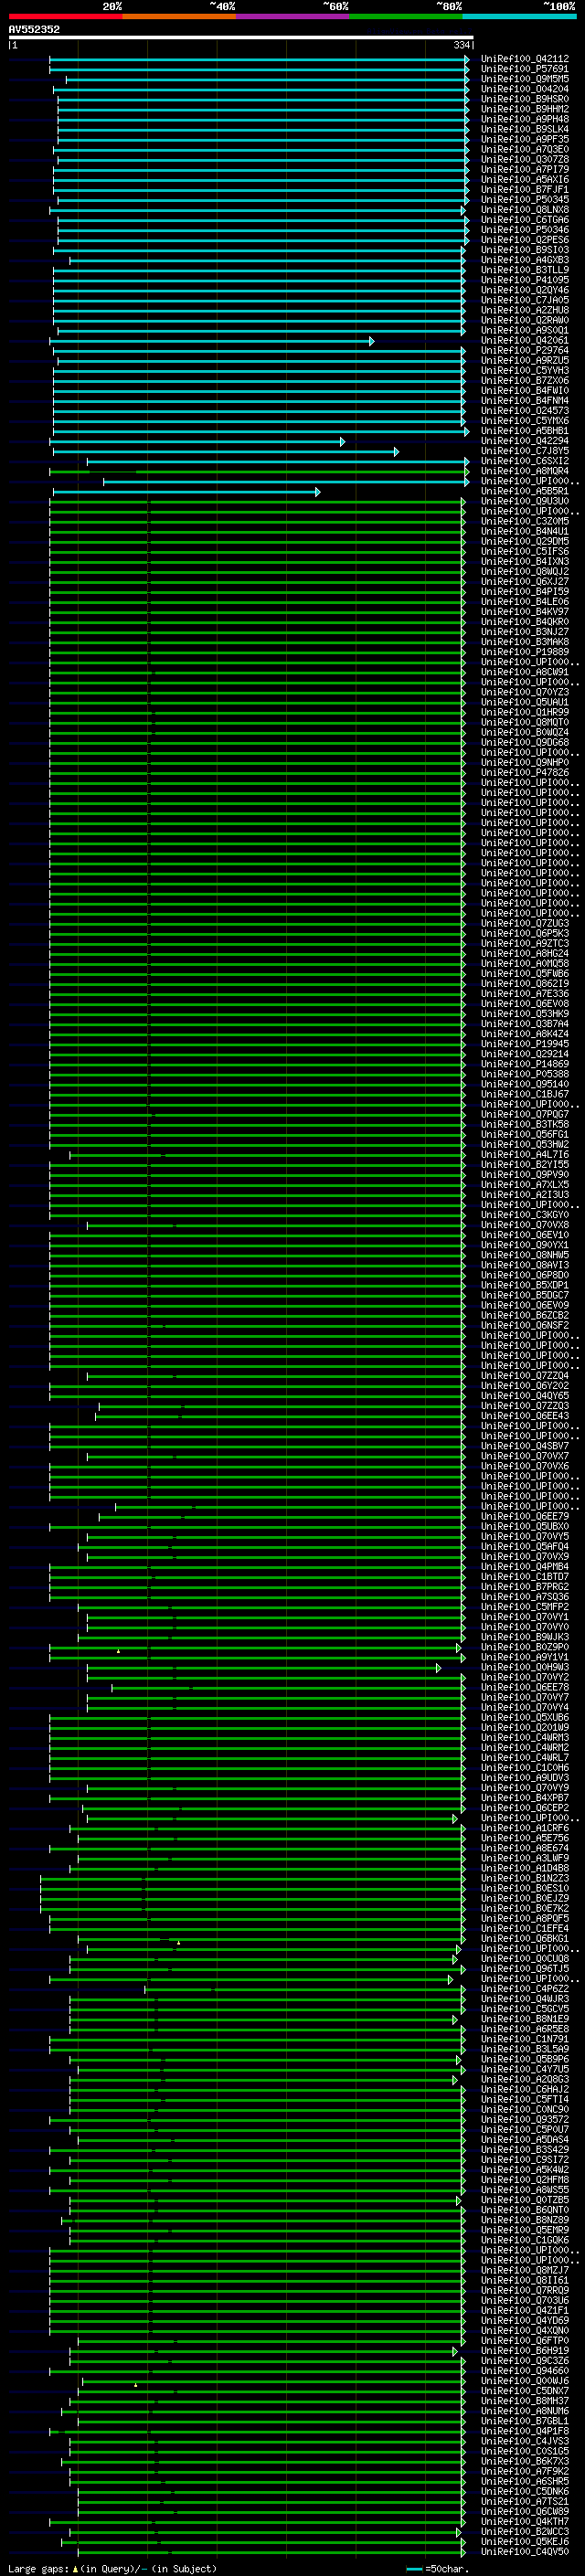Select hit UniRef100_Q95140
The width and height of the screenshot is (585, 2576).
click(524, 1085)
